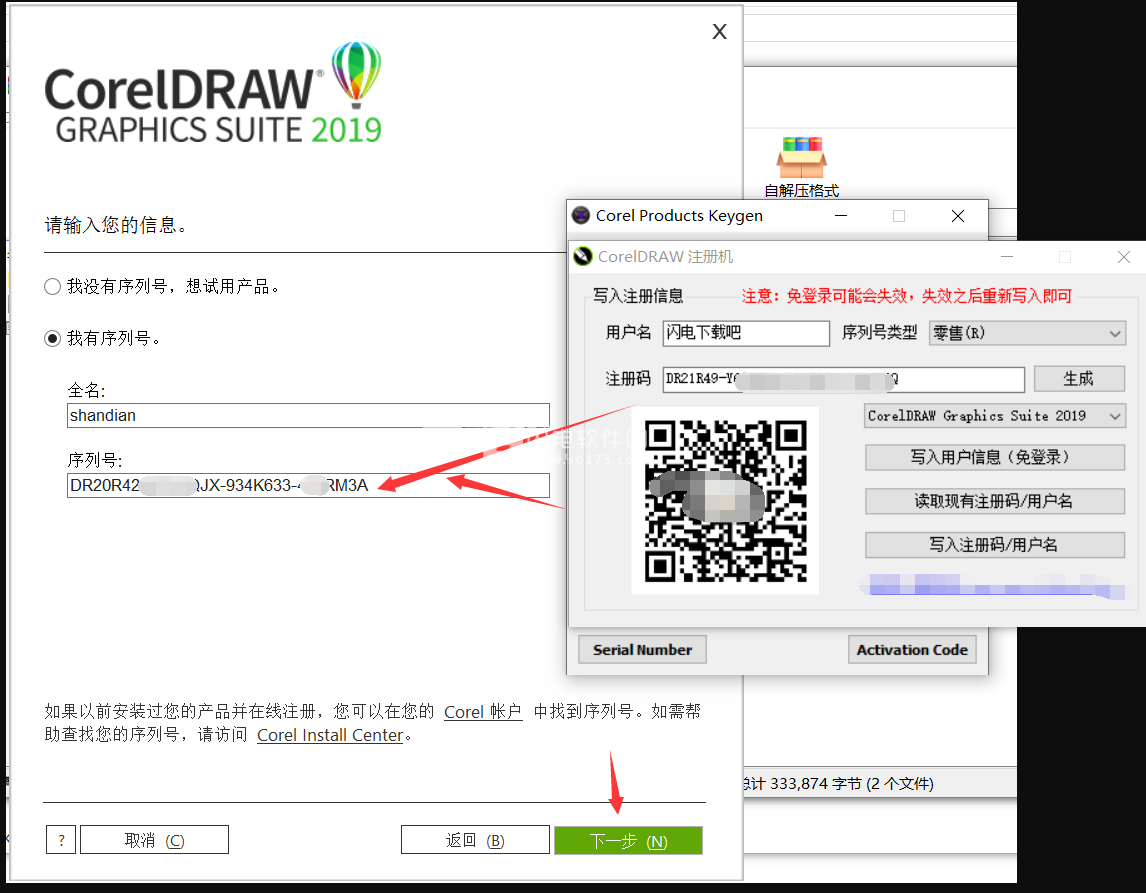Viewport: 1146px width, 893px height.
Task: Click the 用户名 field with 闪电下载吧
Action: click(x=746, y=333)
